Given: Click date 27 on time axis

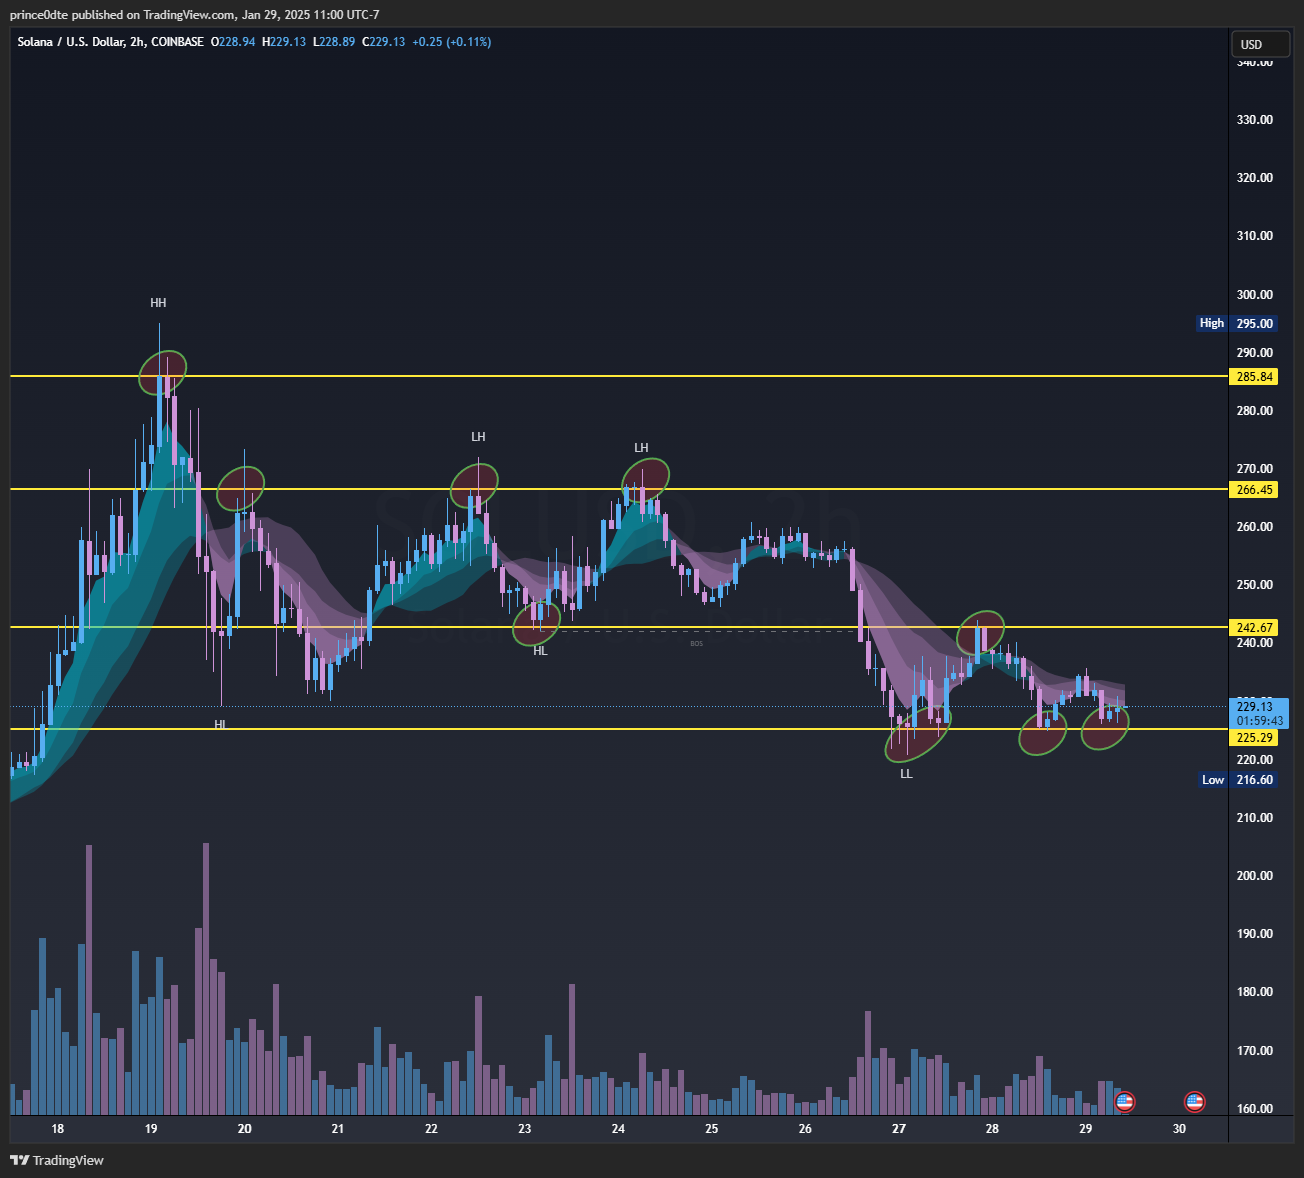Looking at the screenshot, I should click(899, 1129).
